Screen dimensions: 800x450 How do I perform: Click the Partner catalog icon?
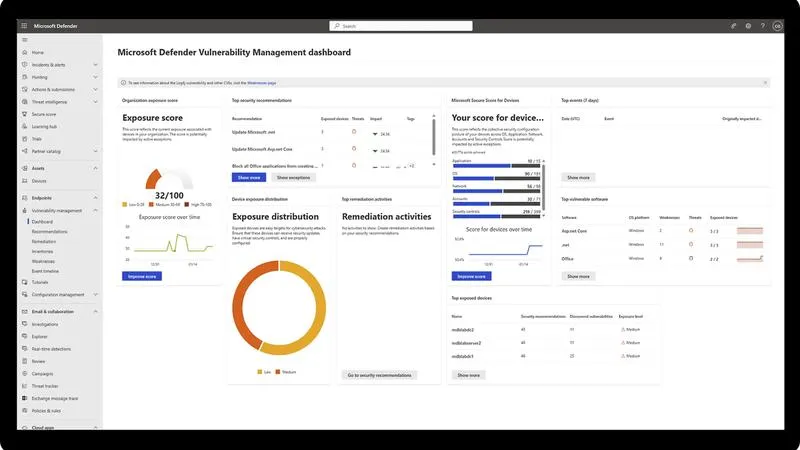click(x=24, y=151)
